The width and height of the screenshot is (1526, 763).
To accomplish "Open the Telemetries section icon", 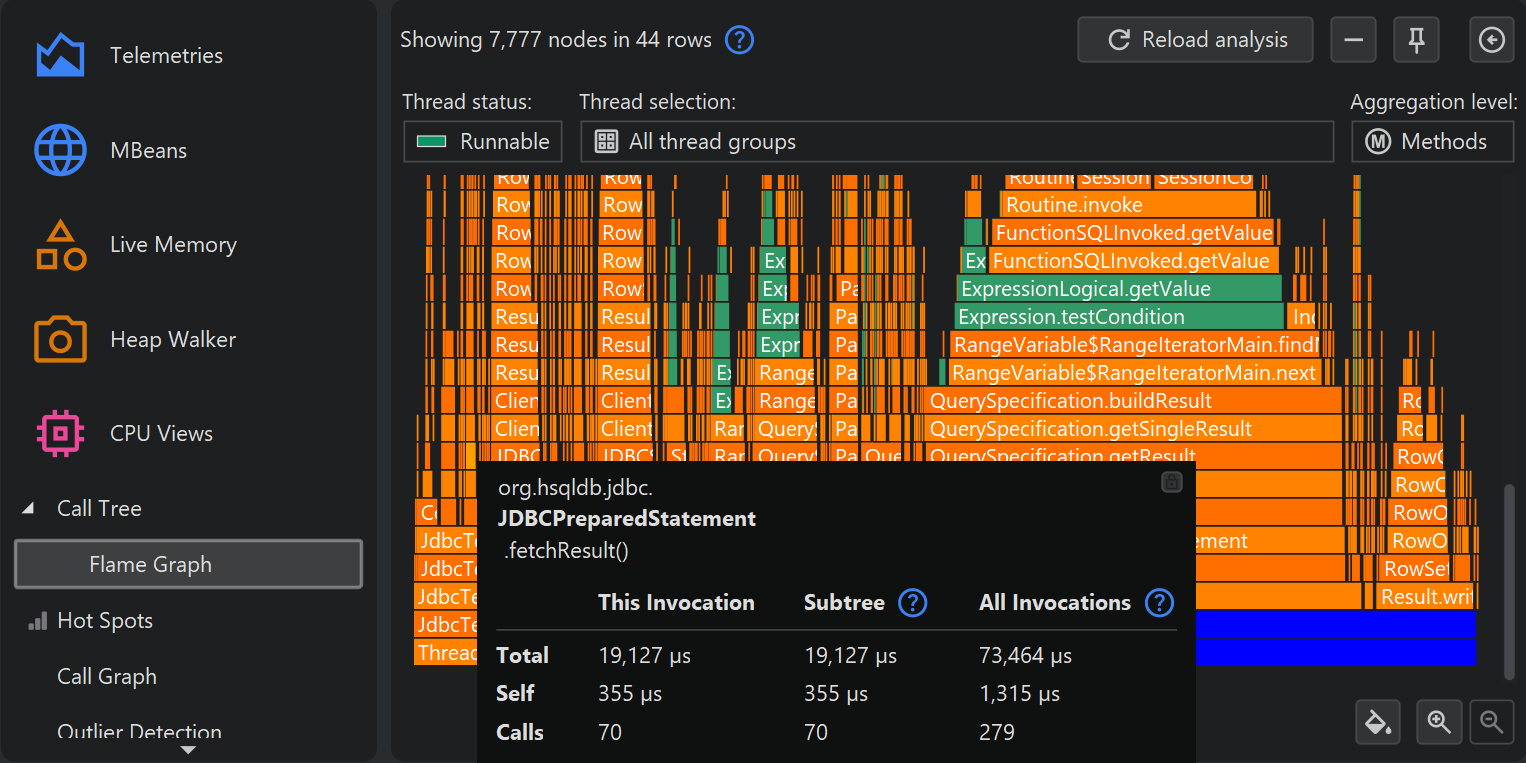I will [x=60, y=56].
